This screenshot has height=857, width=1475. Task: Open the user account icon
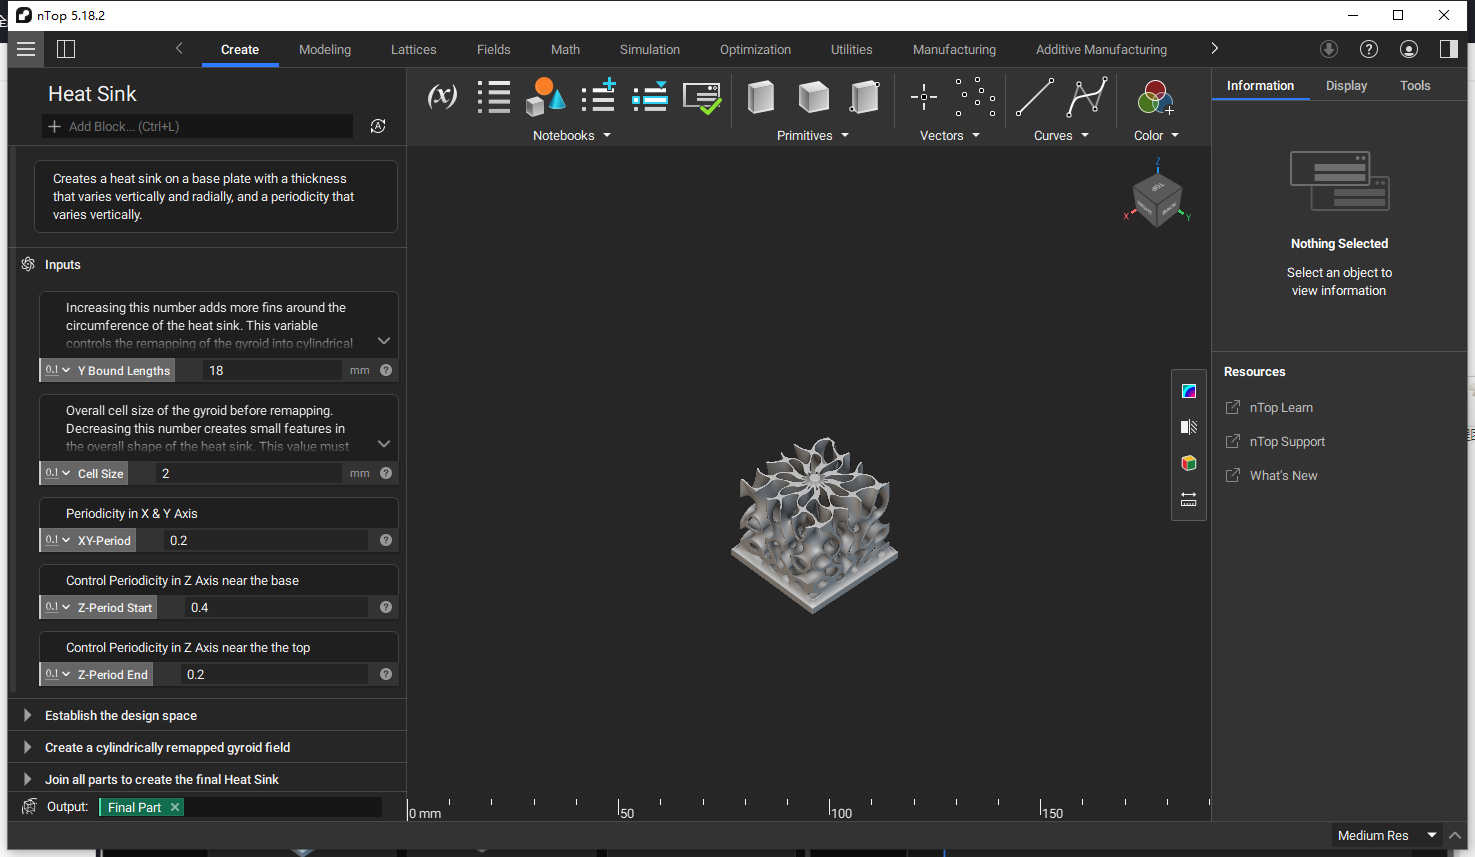[x=1409, y=49]
